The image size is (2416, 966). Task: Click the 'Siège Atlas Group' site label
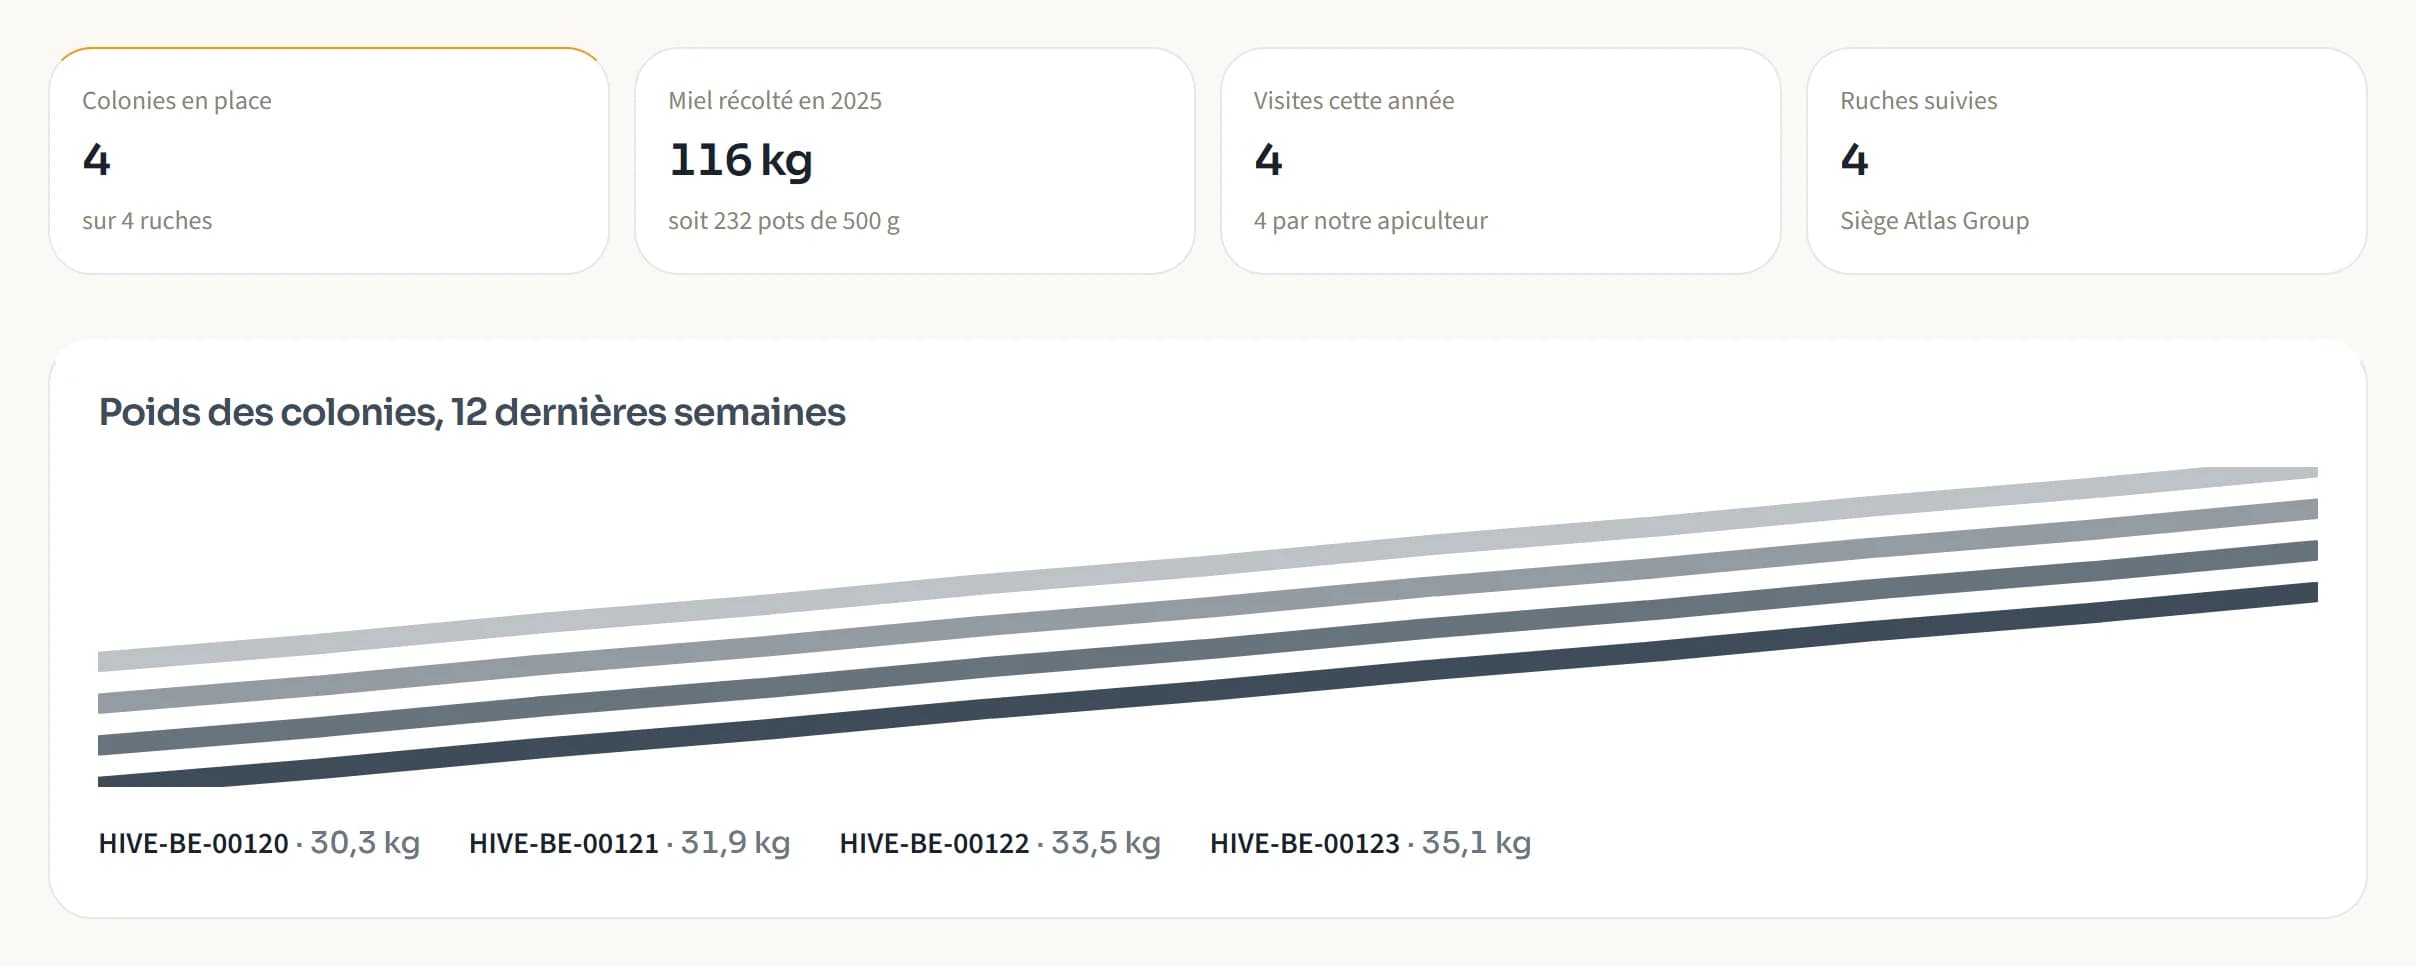(x=1935, y=221)
